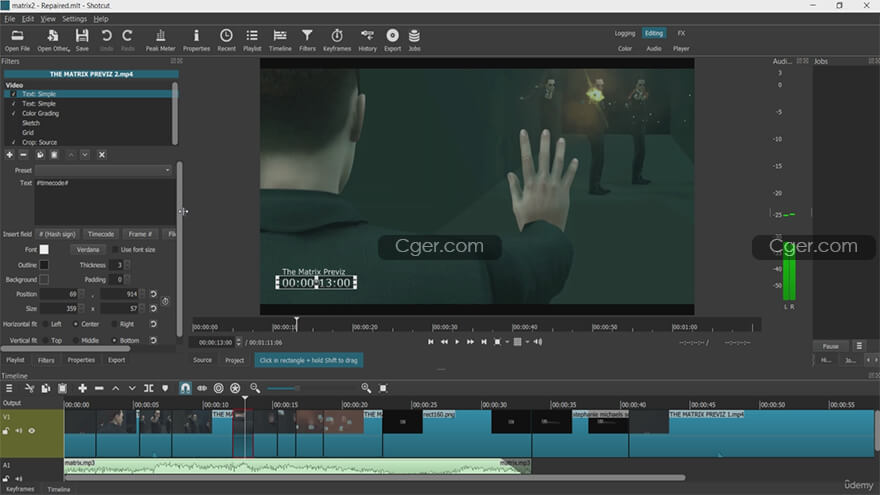Click zoom timeline to fit icon
Screen dimensions: 880x495
tap(383, 388)
